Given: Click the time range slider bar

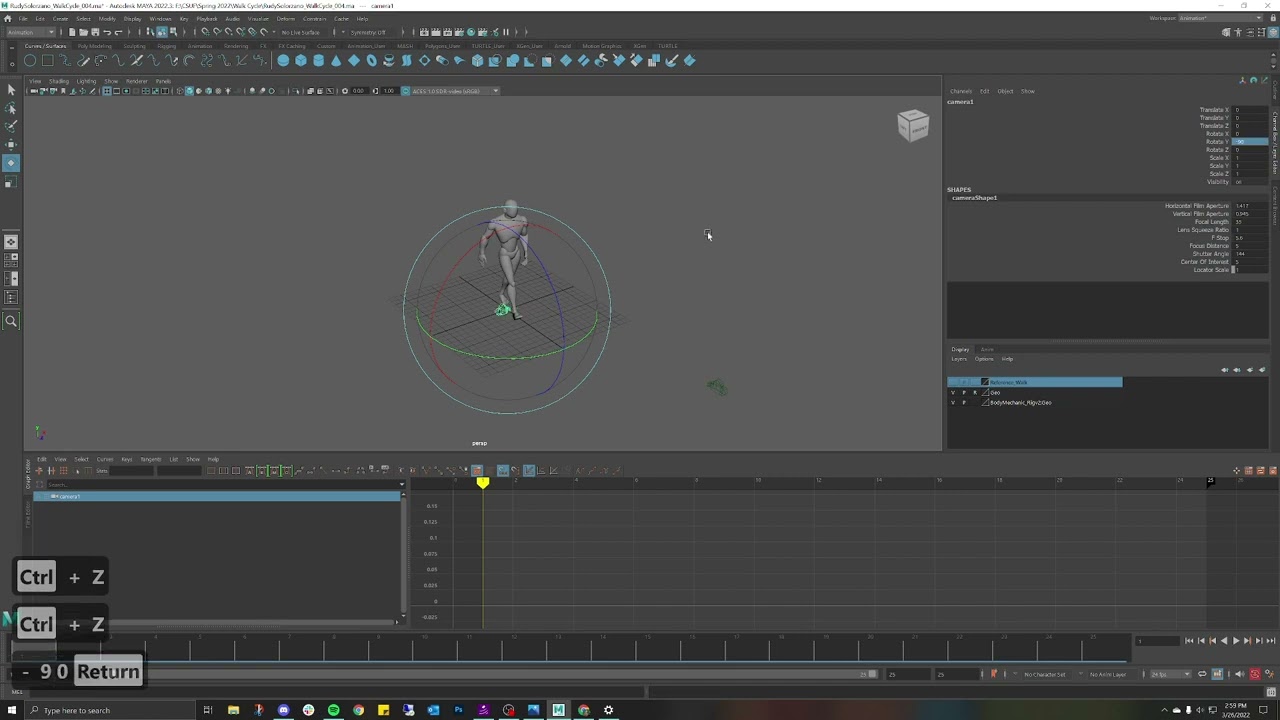Looking at the screenshot, I should [443, 674].
